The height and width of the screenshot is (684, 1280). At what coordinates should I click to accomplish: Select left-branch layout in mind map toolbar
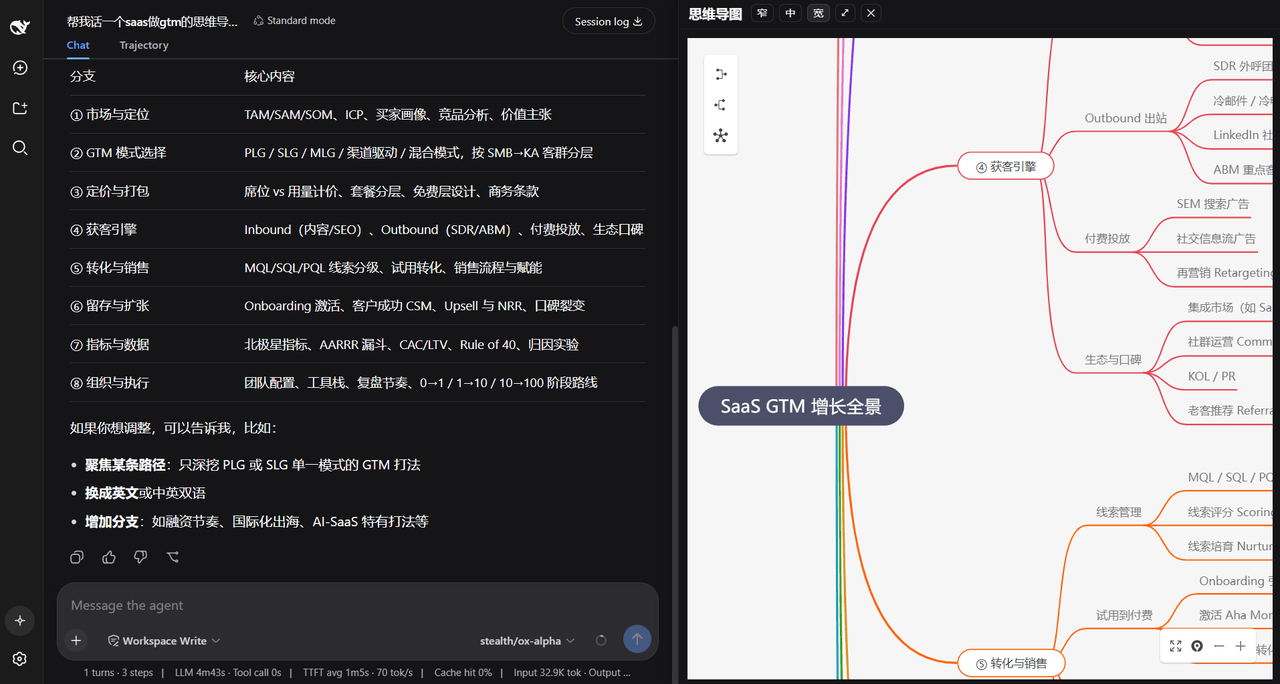(x=721, y=105)
